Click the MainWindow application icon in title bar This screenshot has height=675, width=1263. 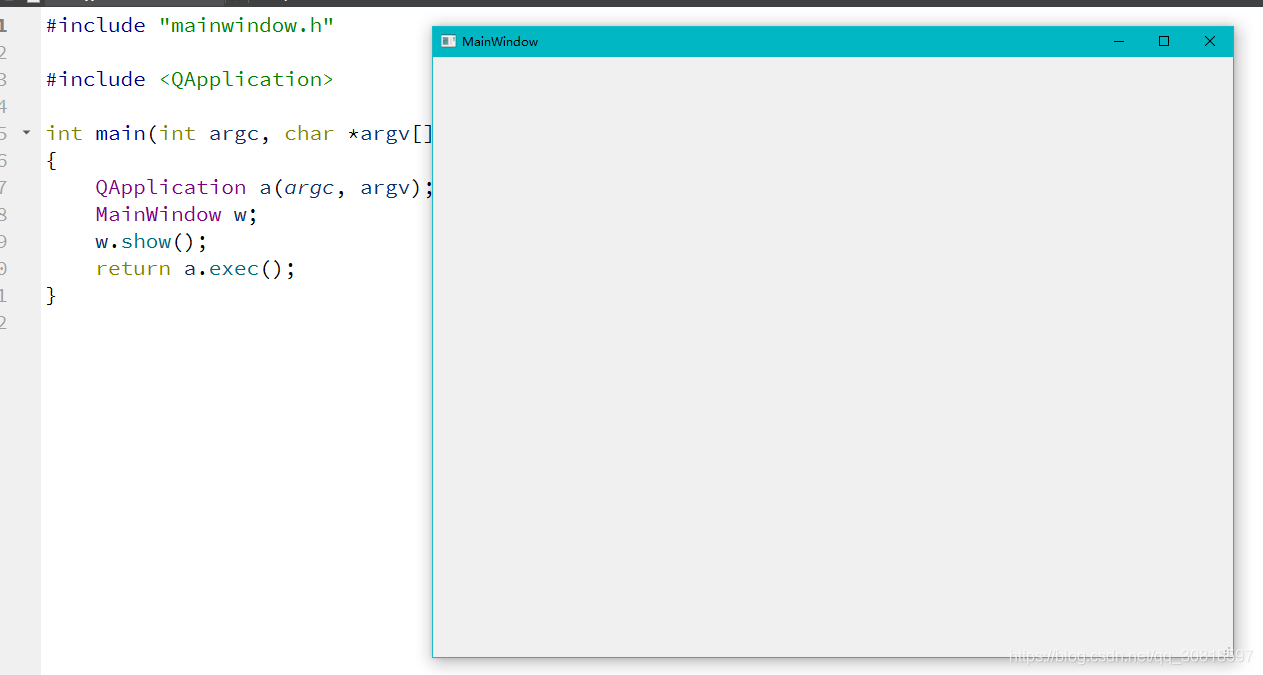point(449,41)
